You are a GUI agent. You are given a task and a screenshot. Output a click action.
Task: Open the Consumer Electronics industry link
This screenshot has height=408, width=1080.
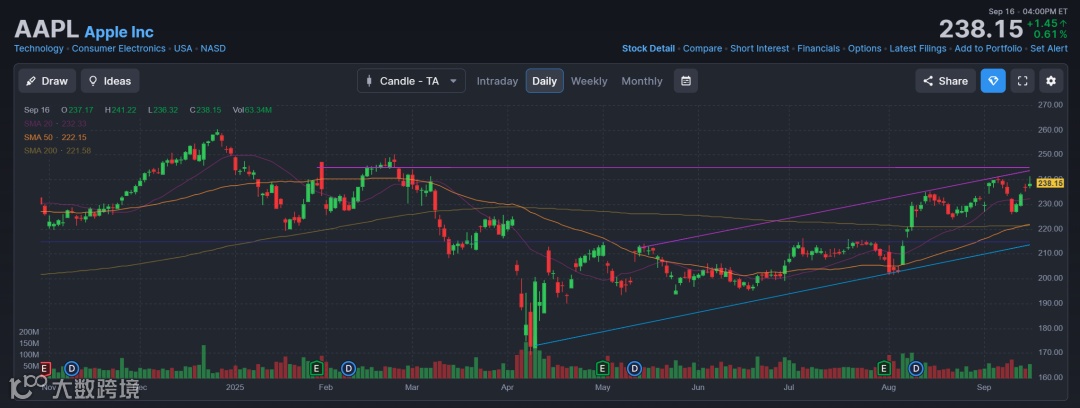(118, 49)
